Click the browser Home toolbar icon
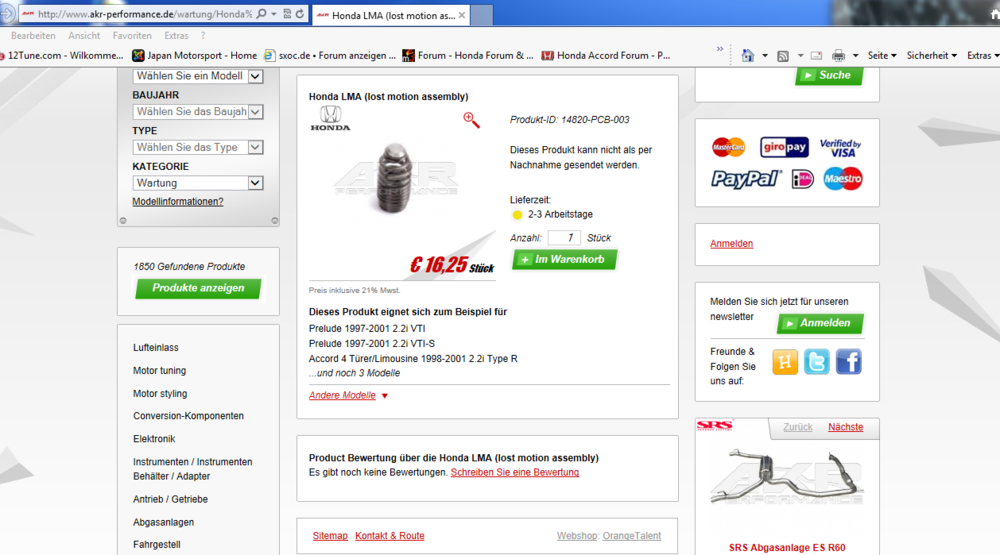The height and width of the screenshot is (555, 1000). (x=747, y=56)
